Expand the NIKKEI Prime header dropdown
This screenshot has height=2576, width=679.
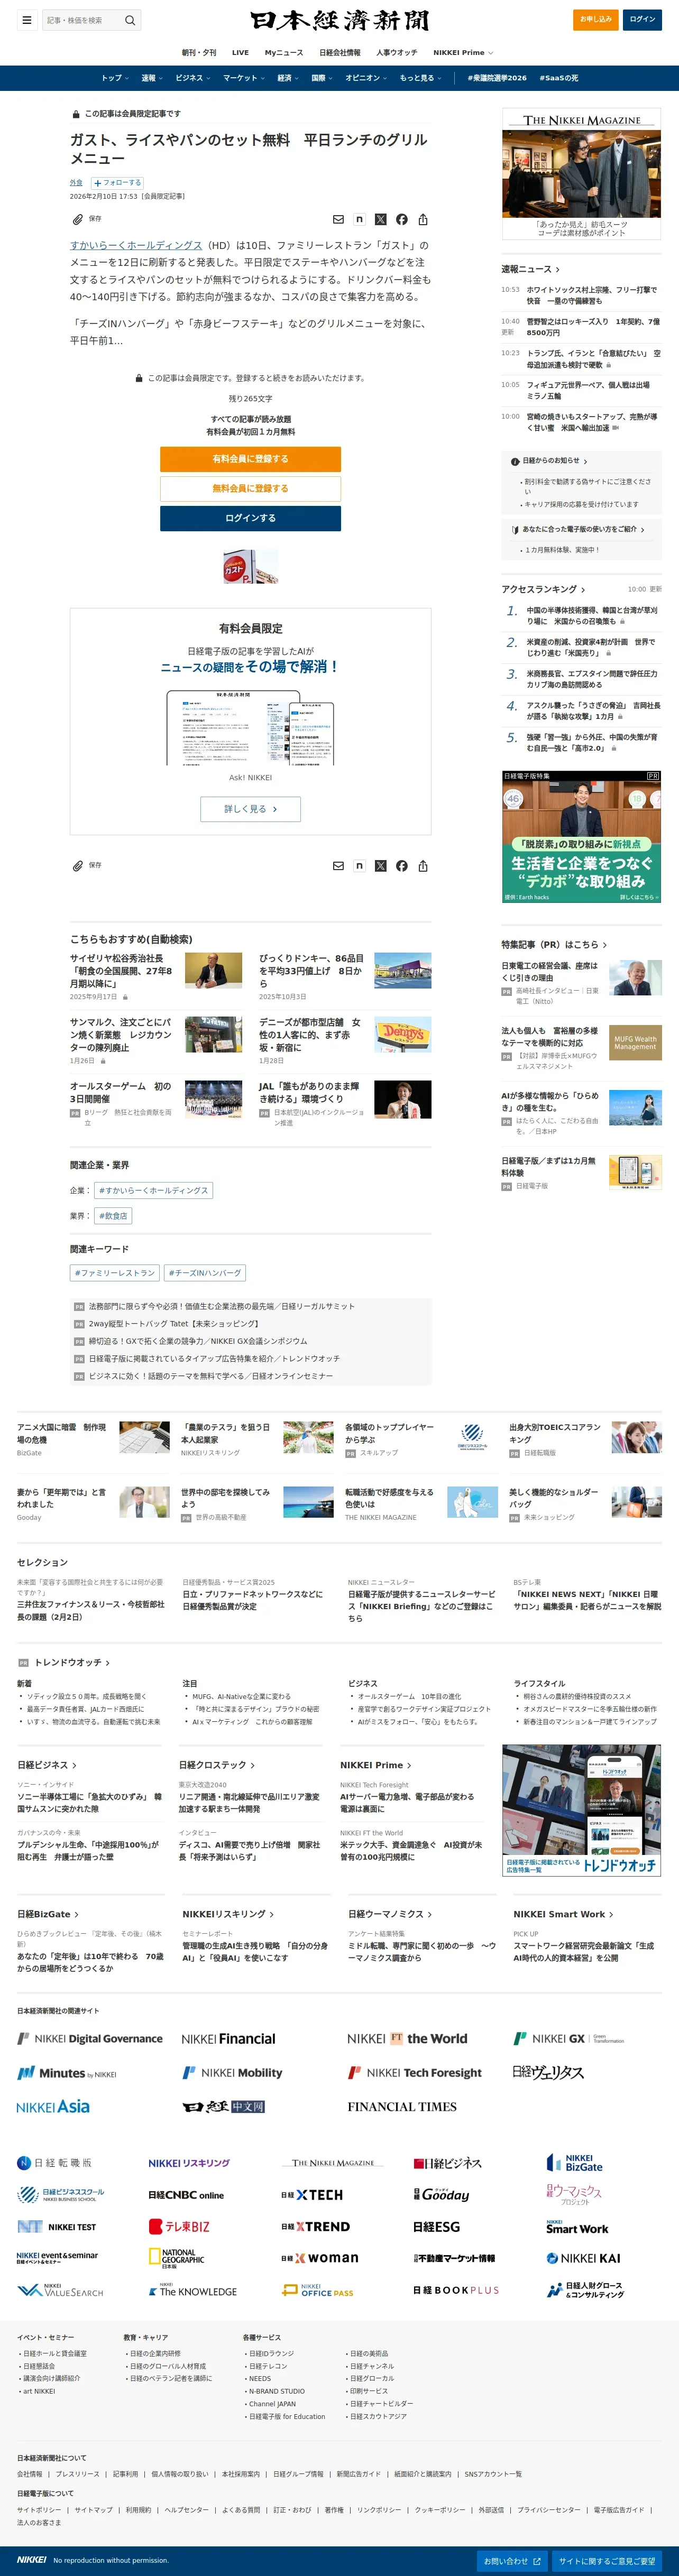[463, 52]
